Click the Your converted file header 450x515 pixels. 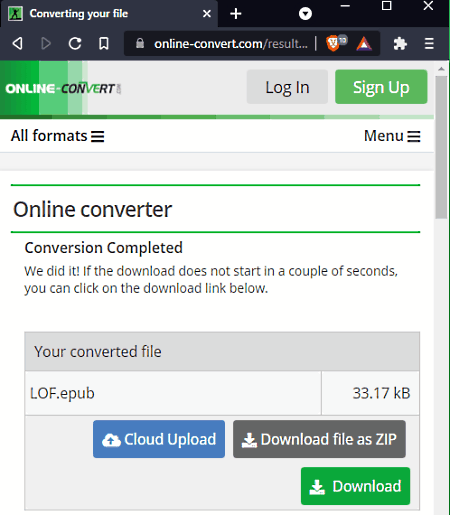(x=222, y=352)
